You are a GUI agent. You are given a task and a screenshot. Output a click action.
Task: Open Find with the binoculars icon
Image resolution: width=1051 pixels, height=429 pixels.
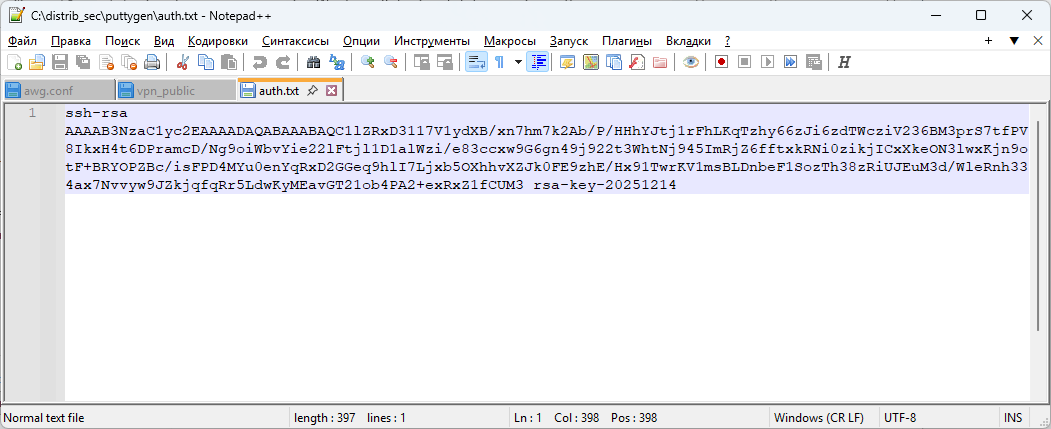313,62
